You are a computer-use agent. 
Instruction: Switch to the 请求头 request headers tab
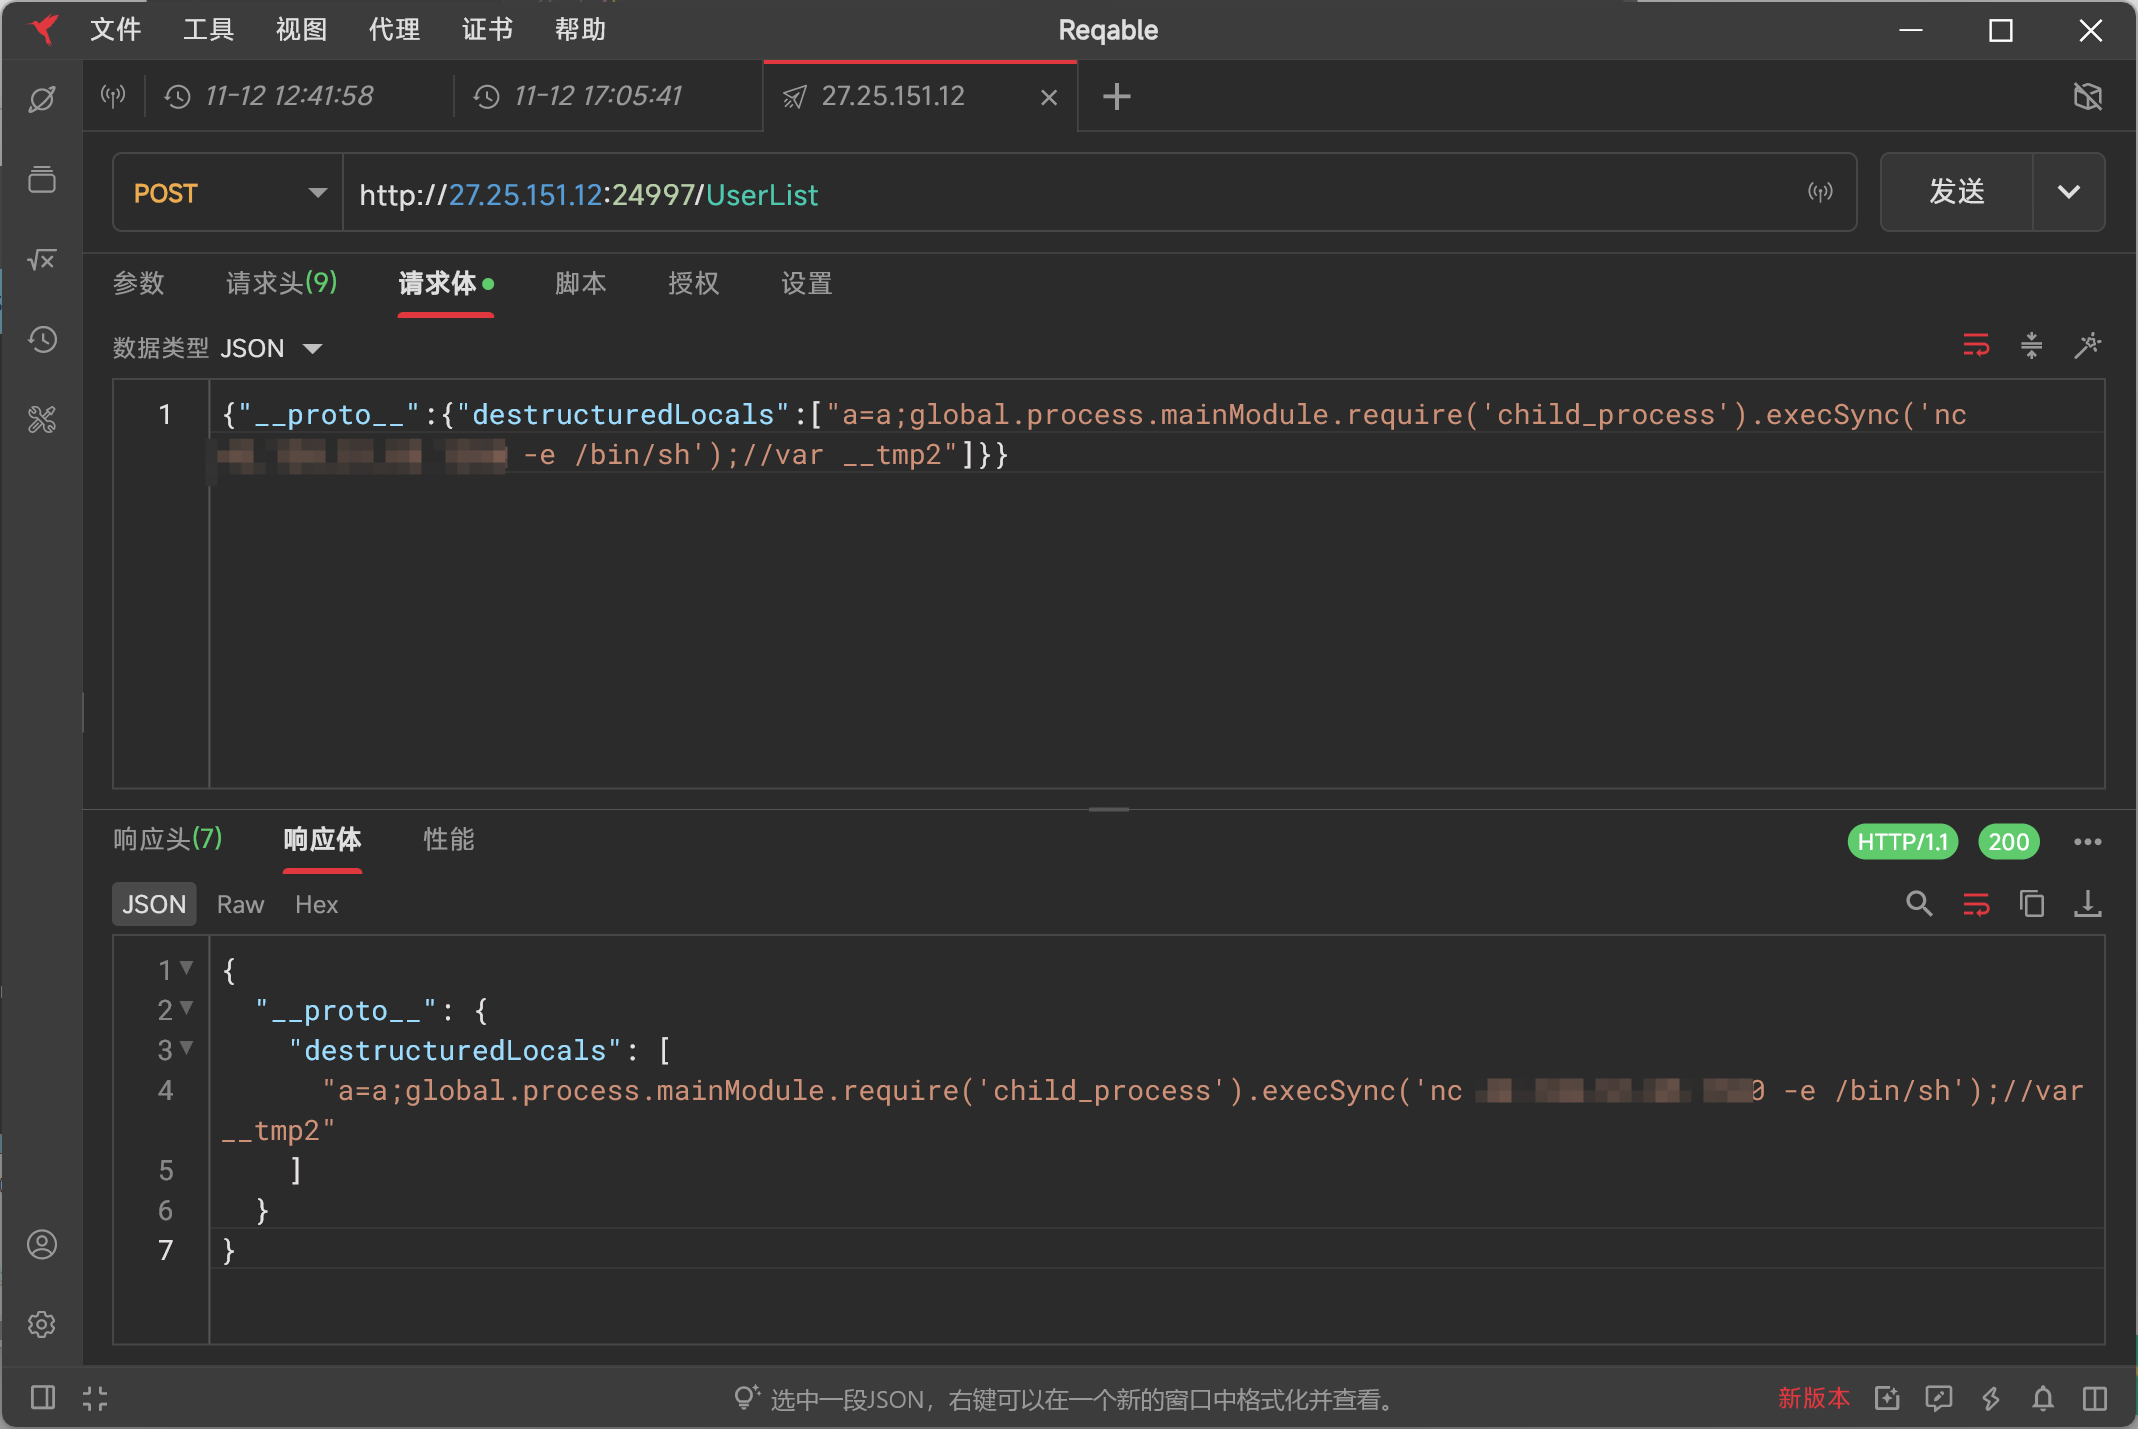[x=281, y=283]
